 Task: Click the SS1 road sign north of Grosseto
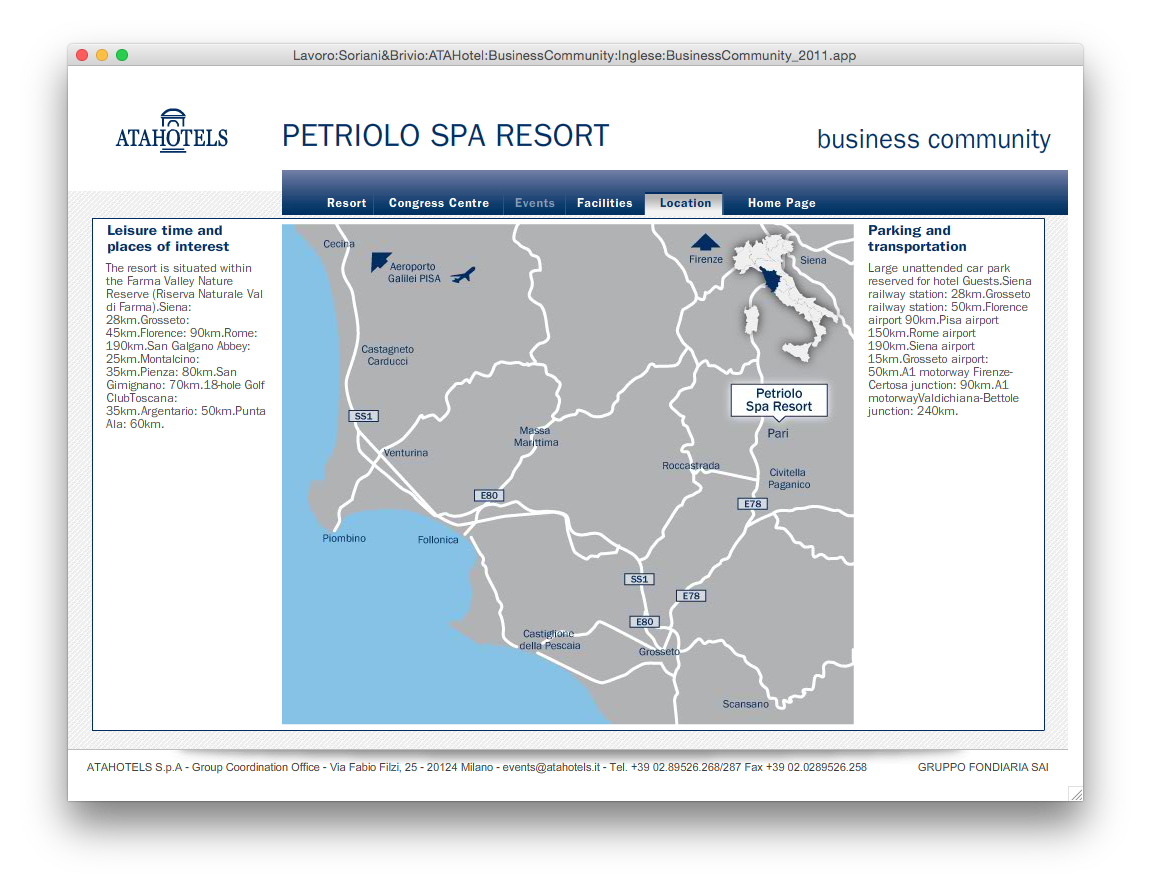(639, 579)
